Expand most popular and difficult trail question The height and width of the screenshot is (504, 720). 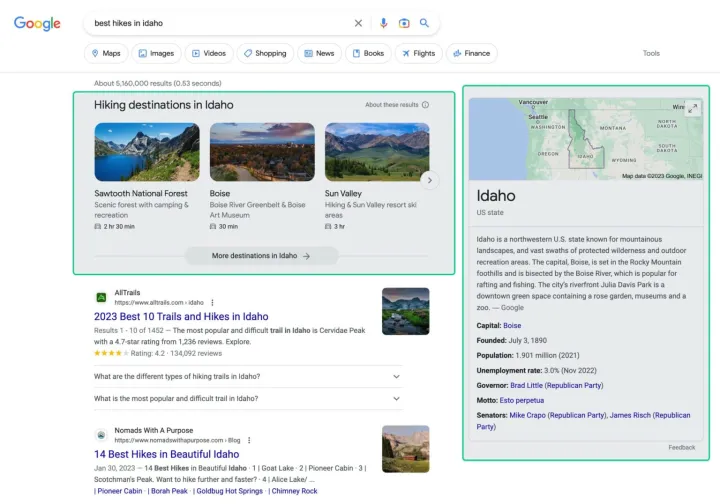[248, 398]
